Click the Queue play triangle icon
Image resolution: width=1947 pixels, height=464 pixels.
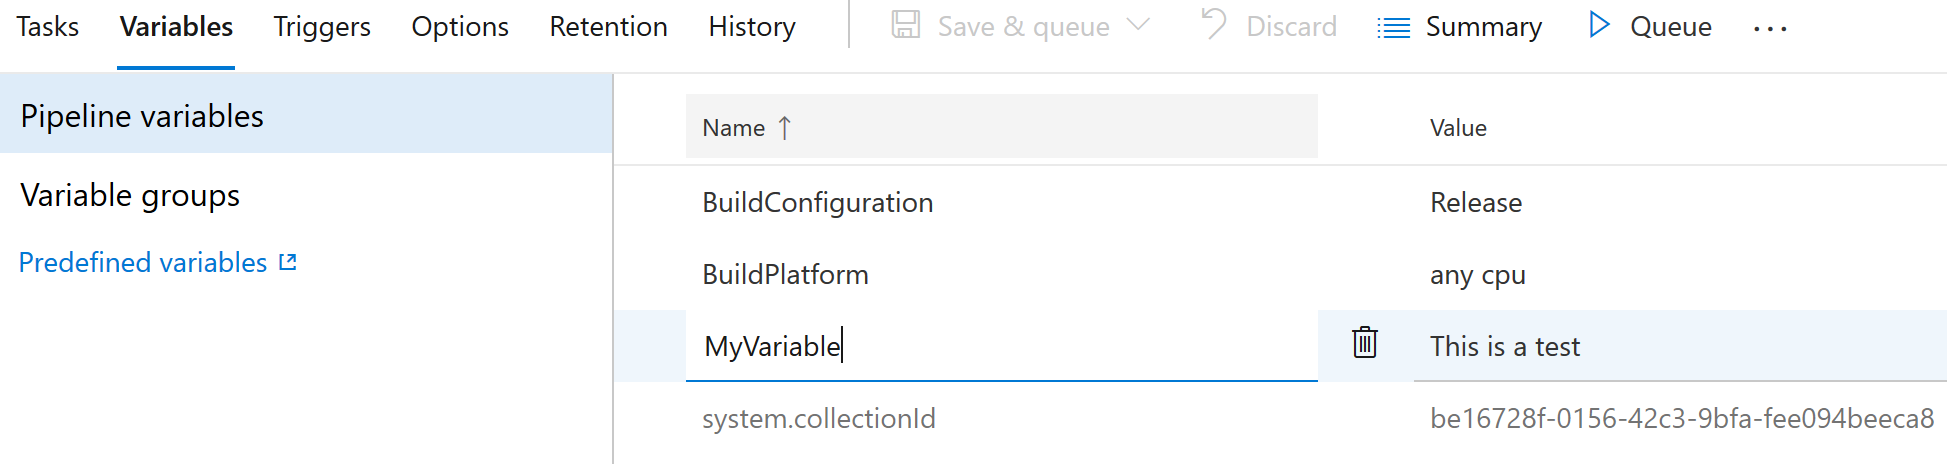(x=1599, y=25)
